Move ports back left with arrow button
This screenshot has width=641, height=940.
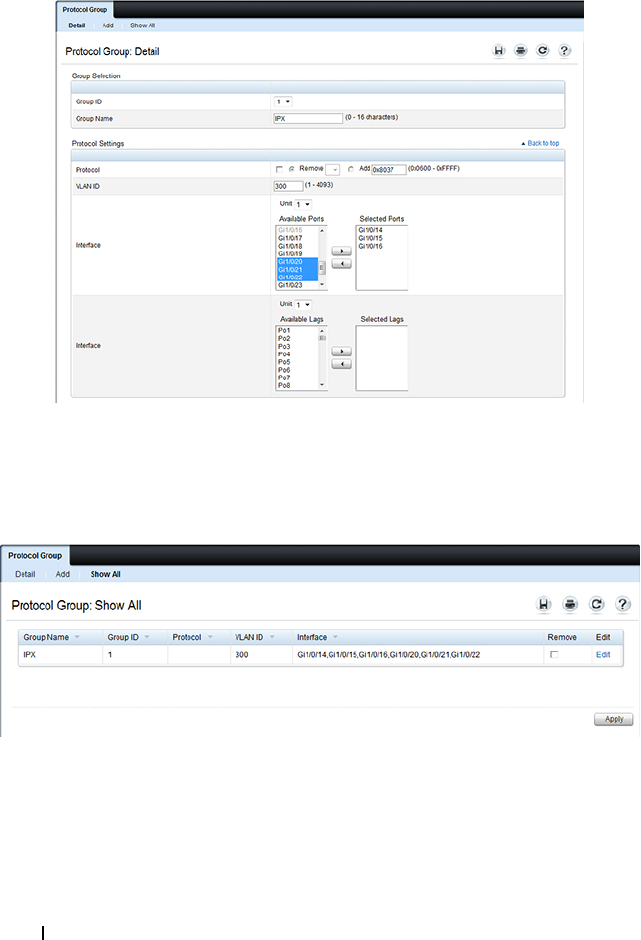[342, 264]
